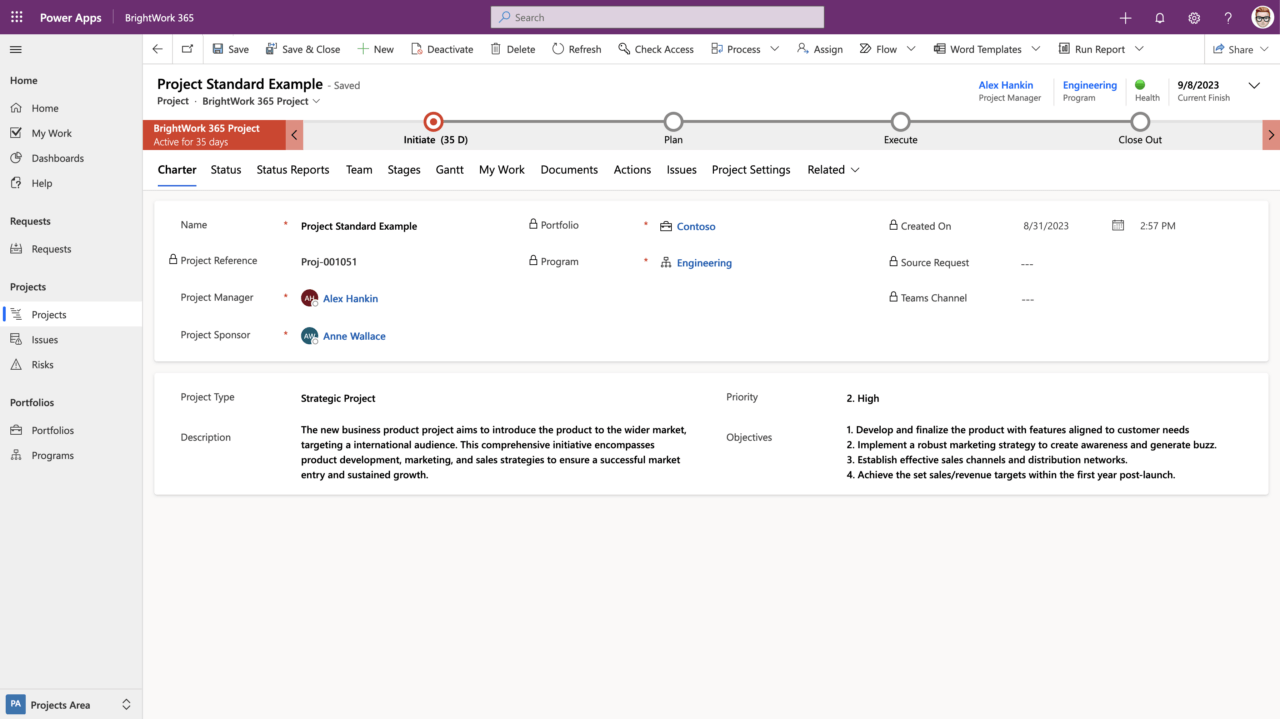Assign the project to another user
This screenshot has width=1280, height=719.
pos(819,48)
